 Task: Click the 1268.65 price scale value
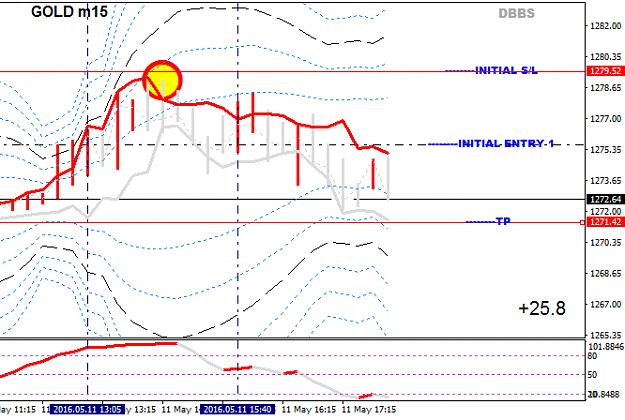605,274
